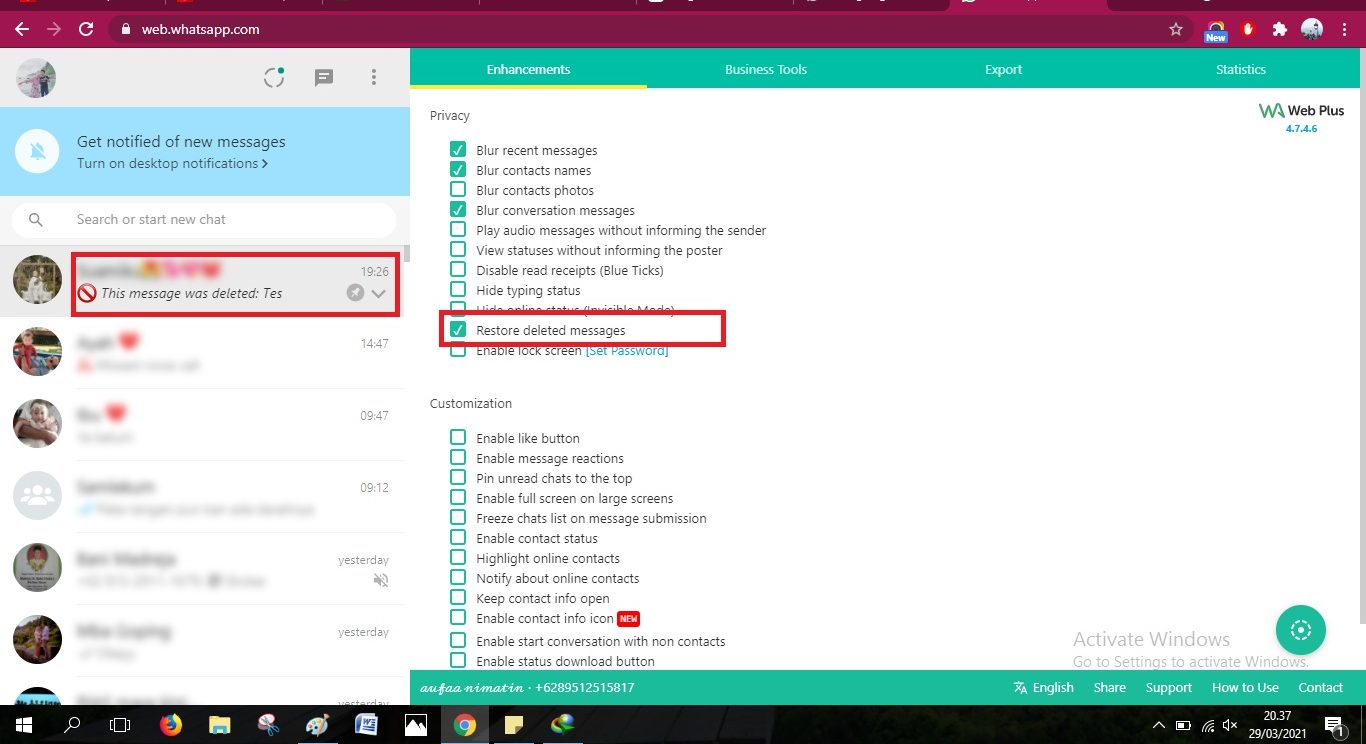Open the three-dot menu in WhatsApp
Viewport: 1366px width, 744px height.
373,77
